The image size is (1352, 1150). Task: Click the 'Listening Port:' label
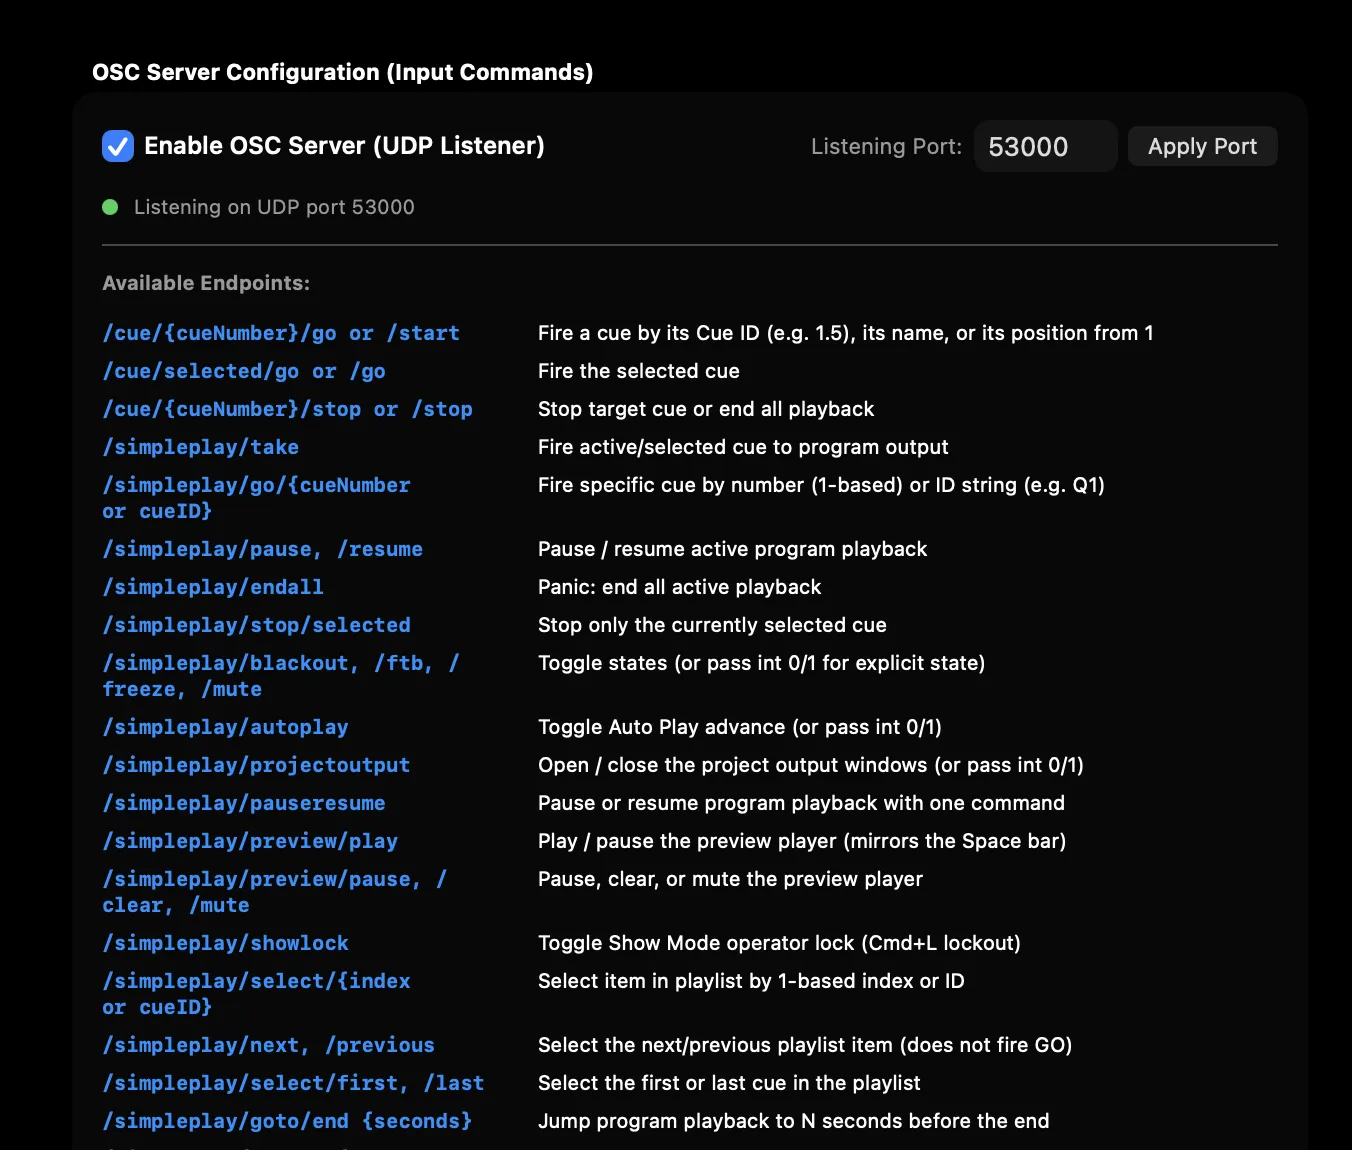(886, 146)
